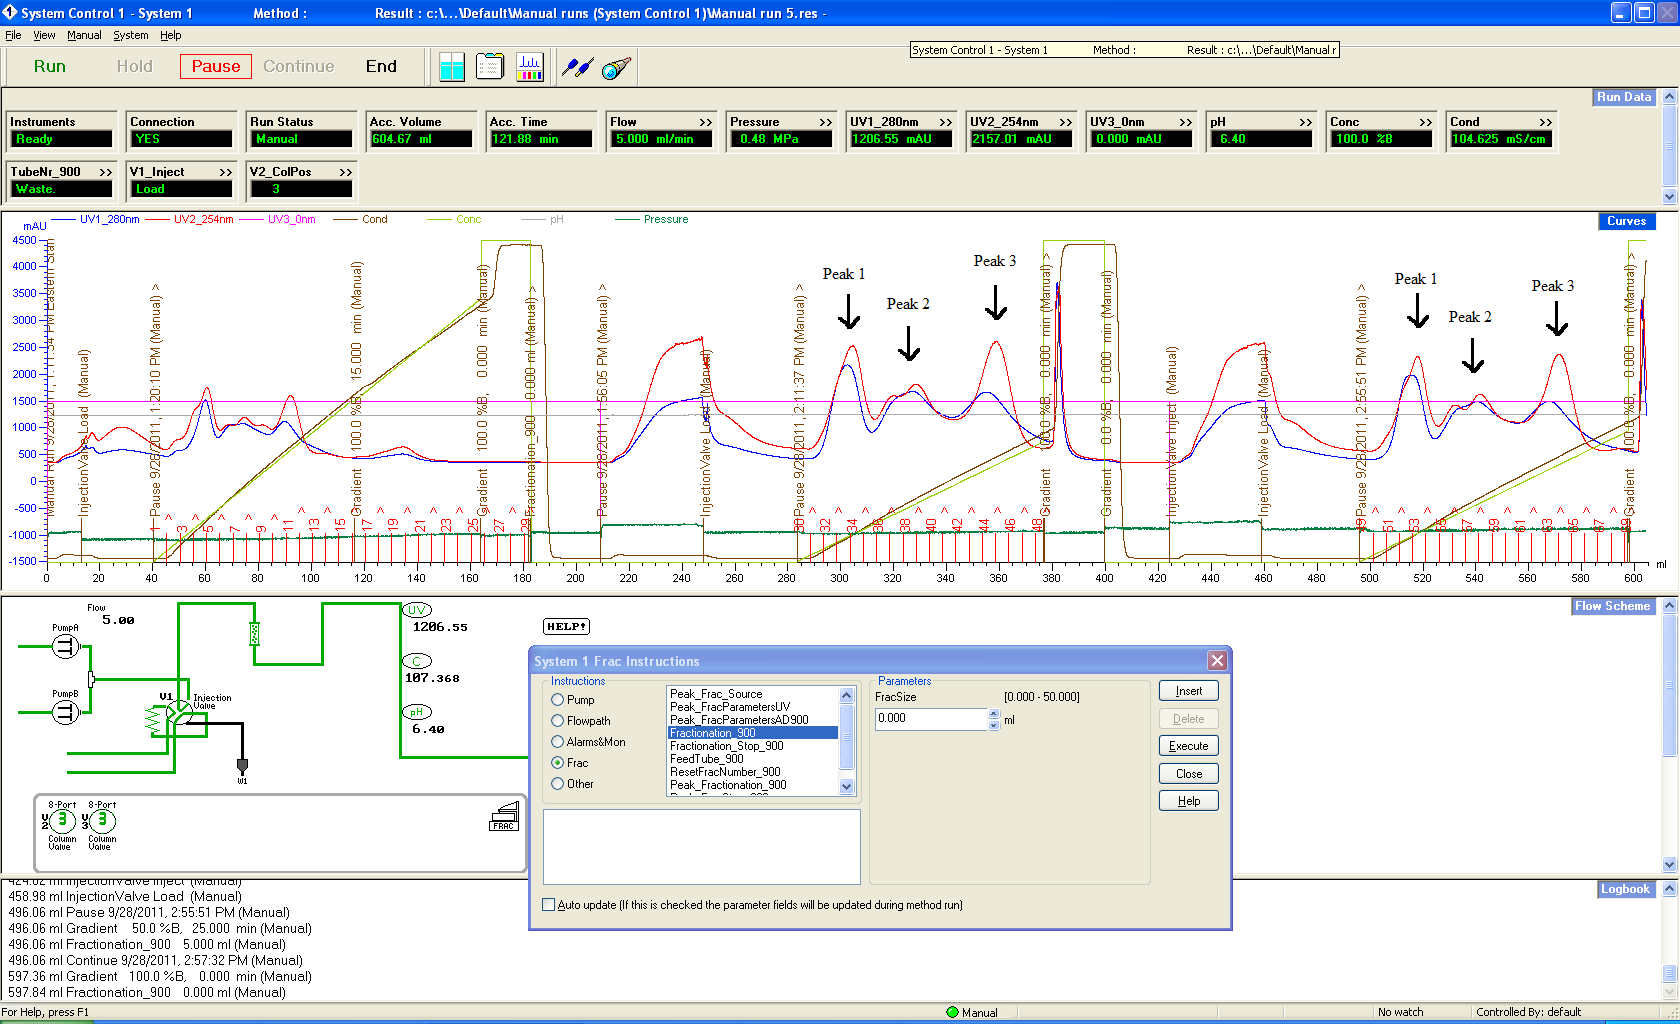Click the UV monitor oval icon
This screenshot has width=1680, height=1024.
pos(416,610)
